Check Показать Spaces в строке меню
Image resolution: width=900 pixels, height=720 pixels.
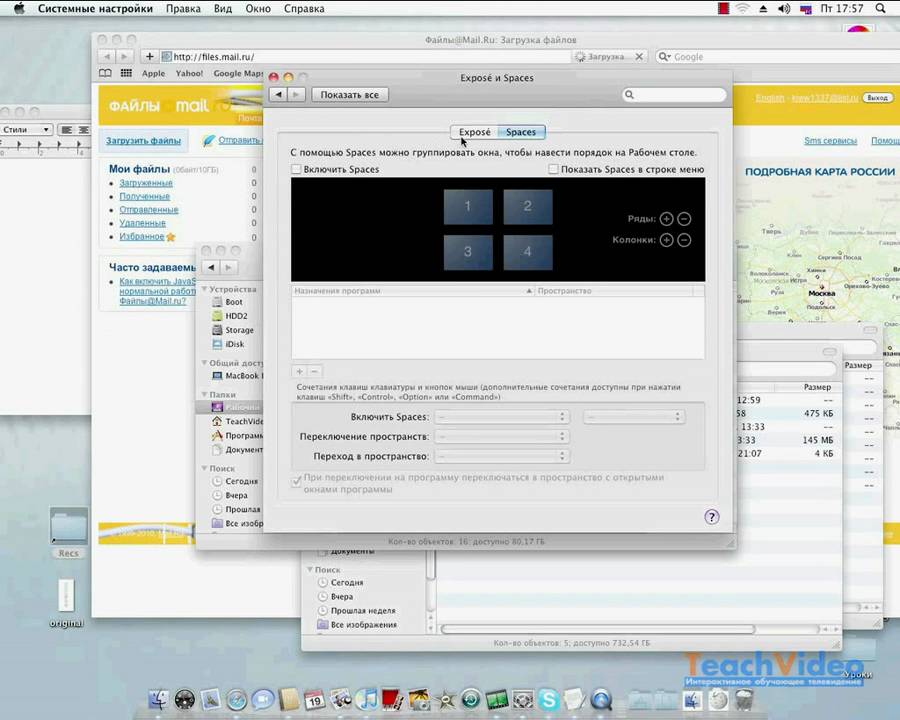click(553, 169)
